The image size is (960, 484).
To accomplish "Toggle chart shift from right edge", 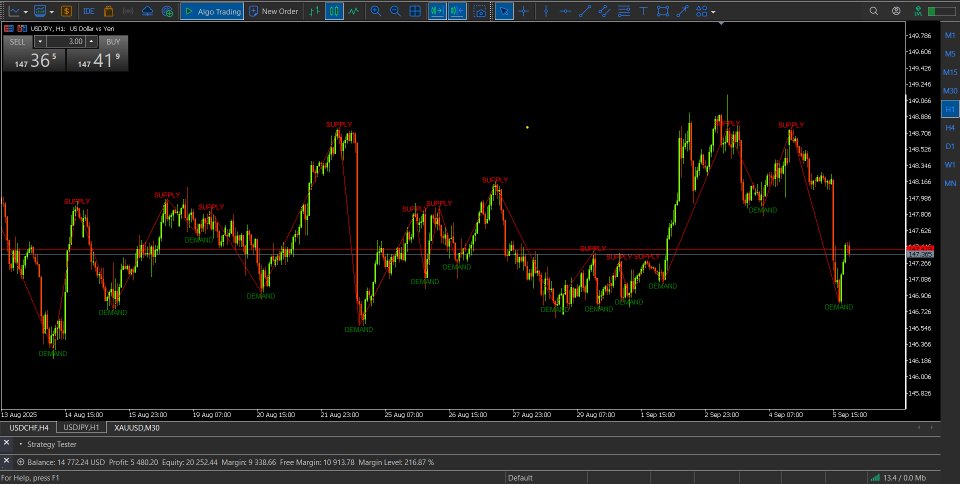I will (457, 11).
